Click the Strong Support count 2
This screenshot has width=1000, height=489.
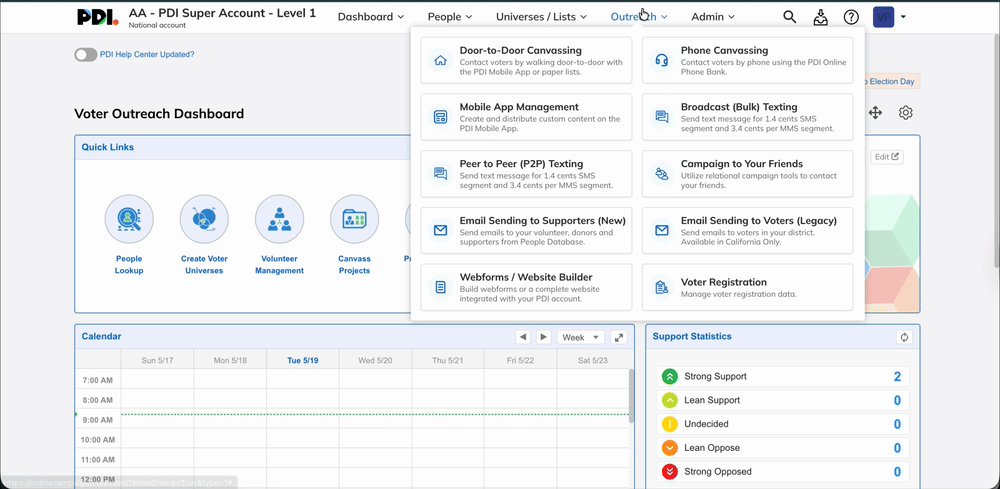coord(897,376)
